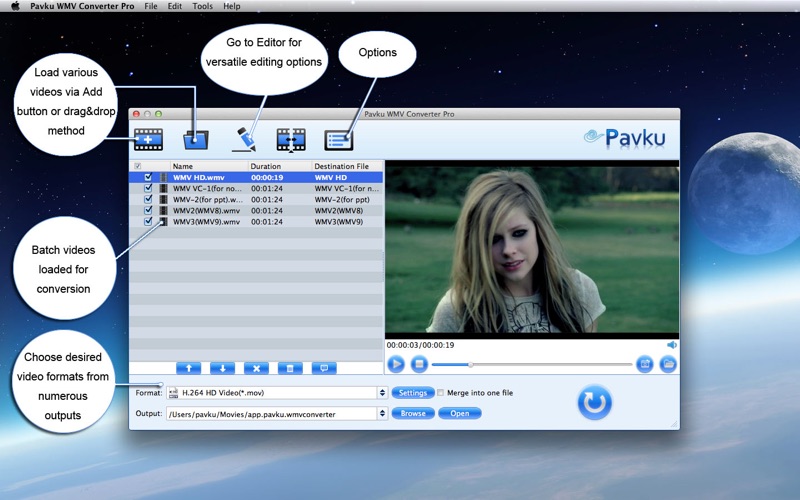Click the Open output button
The image size is (800, 500).
pos(460,413)
